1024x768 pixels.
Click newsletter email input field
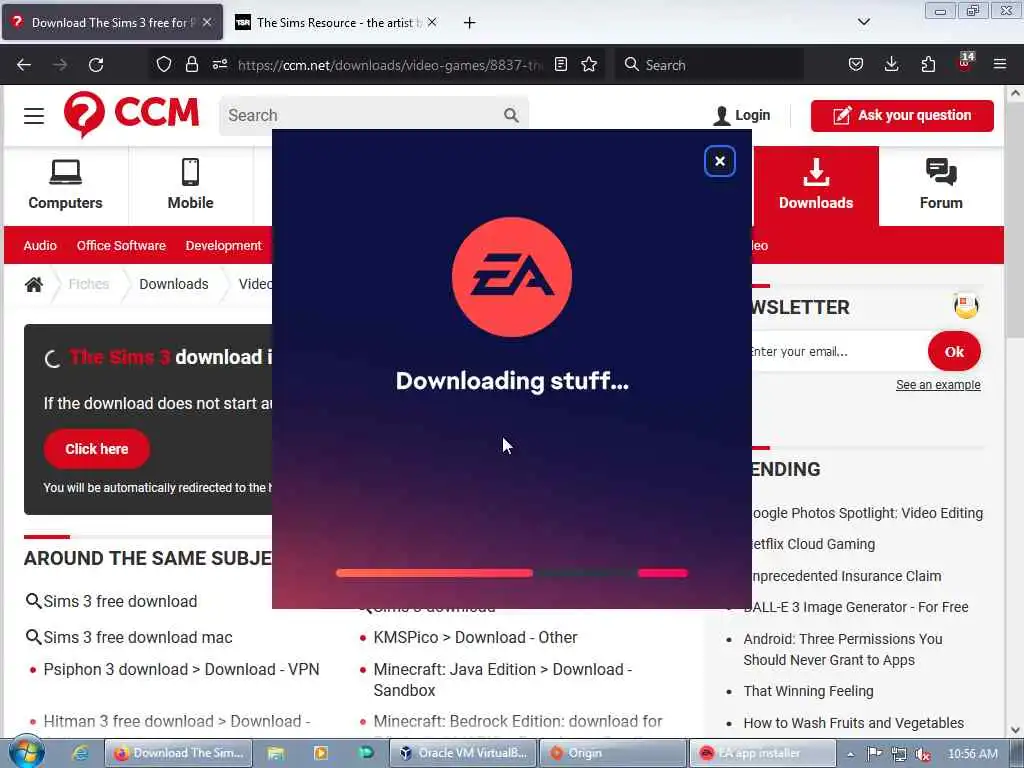tap(838, 351)
